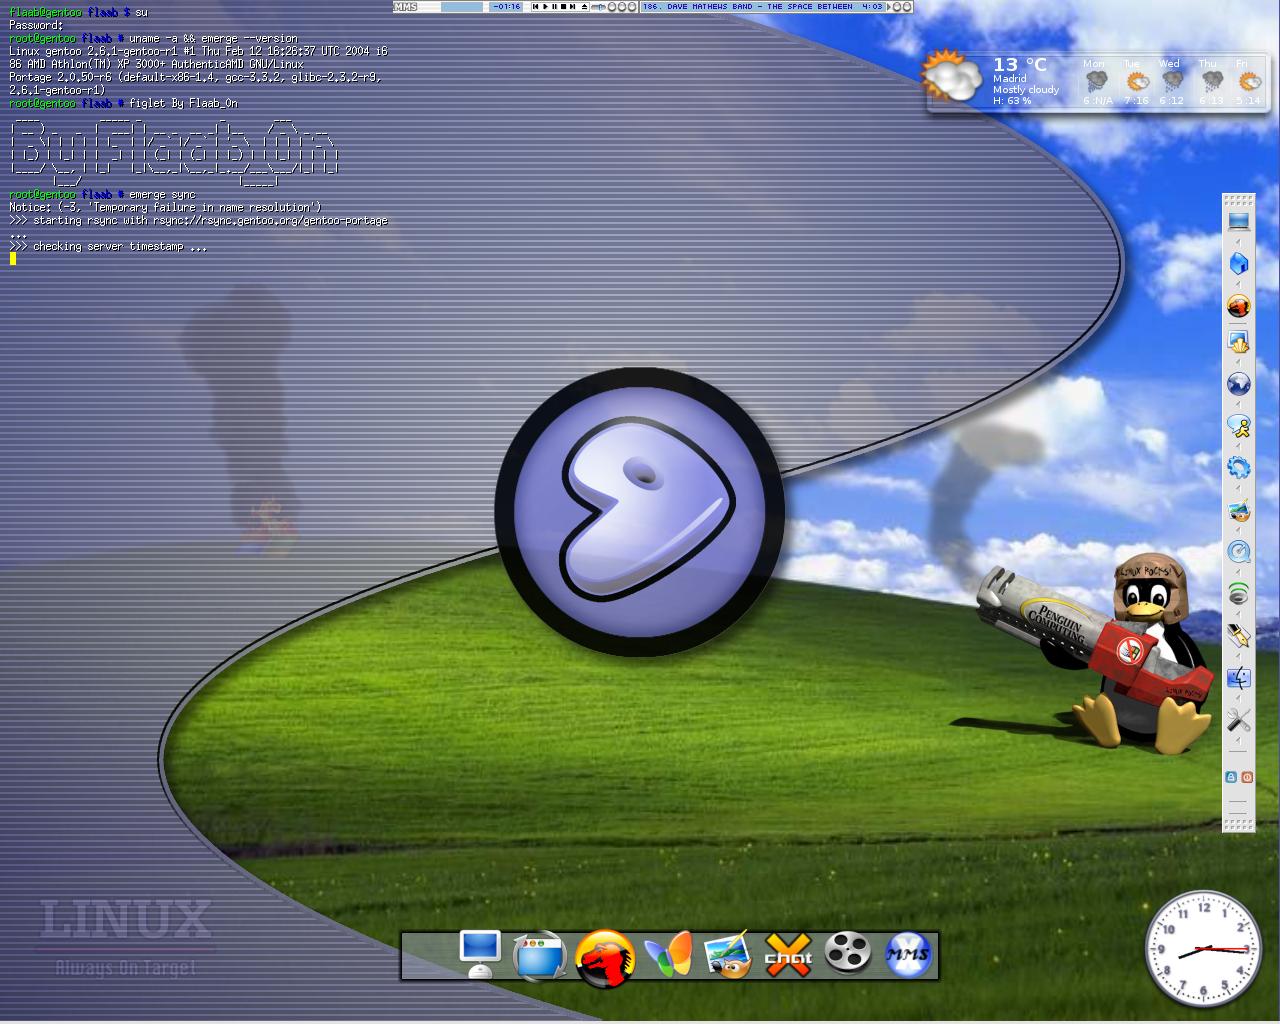
Task: Launch the window-refresh icon in bottom dock
Action: point(539,956)
